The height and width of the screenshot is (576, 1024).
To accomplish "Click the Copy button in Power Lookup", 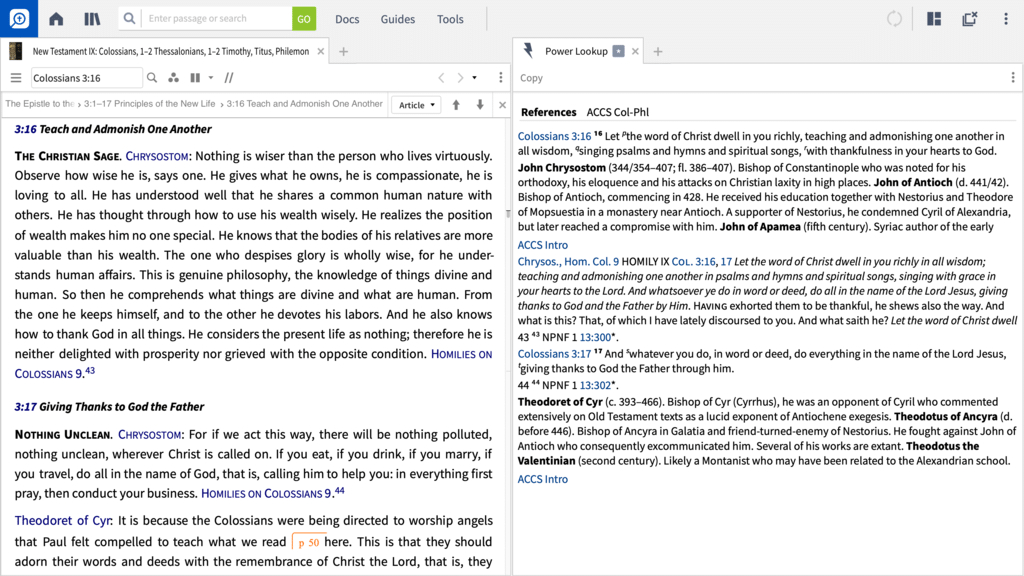I will 531,78.
